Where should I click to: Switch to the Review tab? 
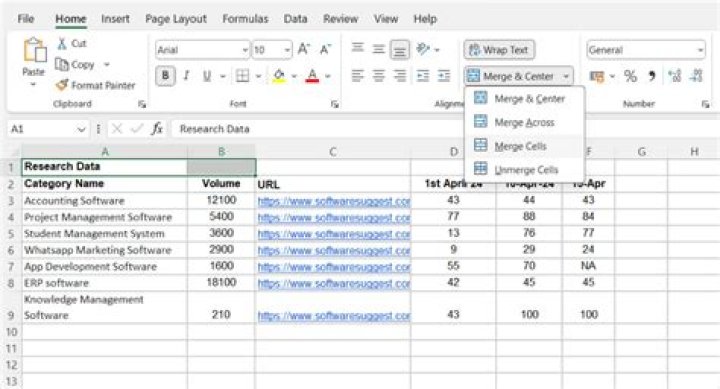click(340, 19)
